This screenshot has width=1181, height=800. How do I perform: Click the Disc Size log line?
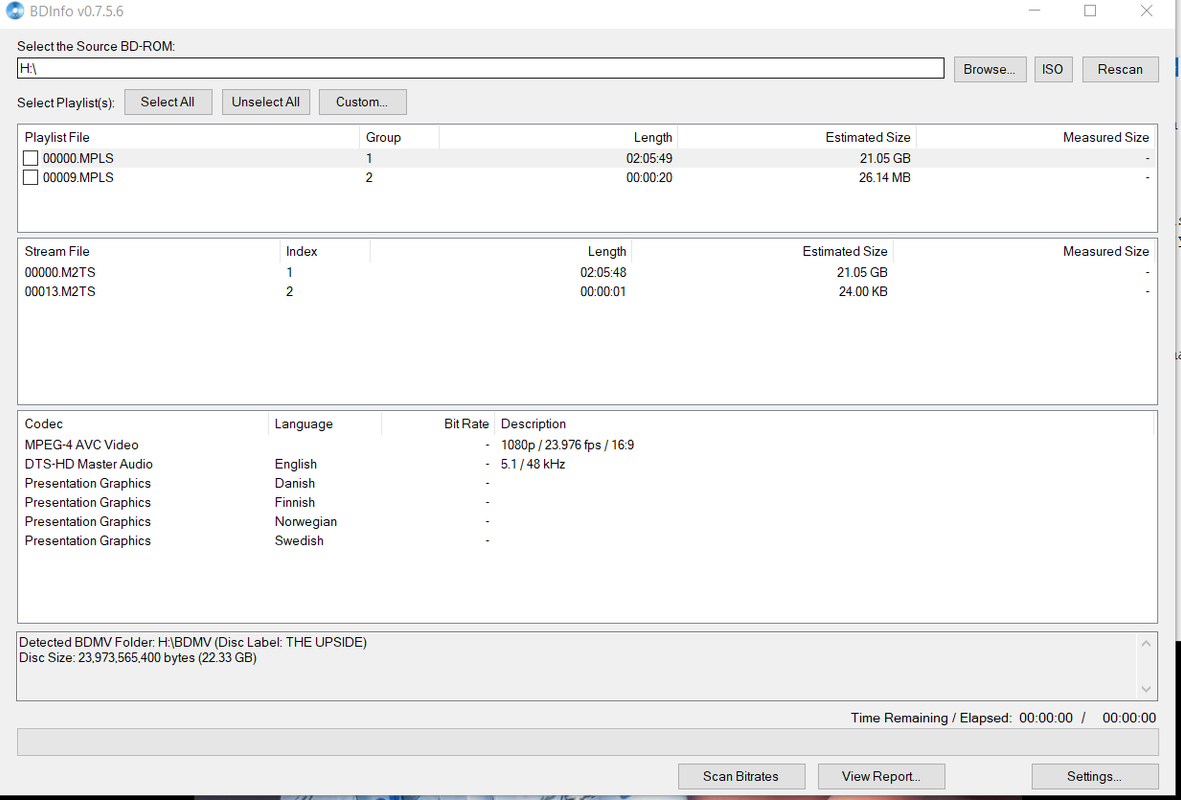click(x=138, y=658)
